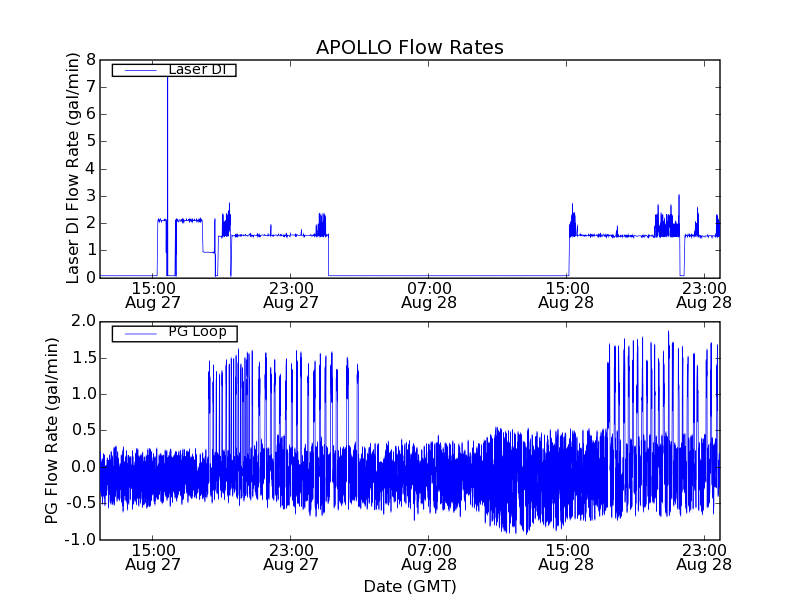Select the 'Laser DI' legend entry
800x600 pixels.
coord(174,69)
